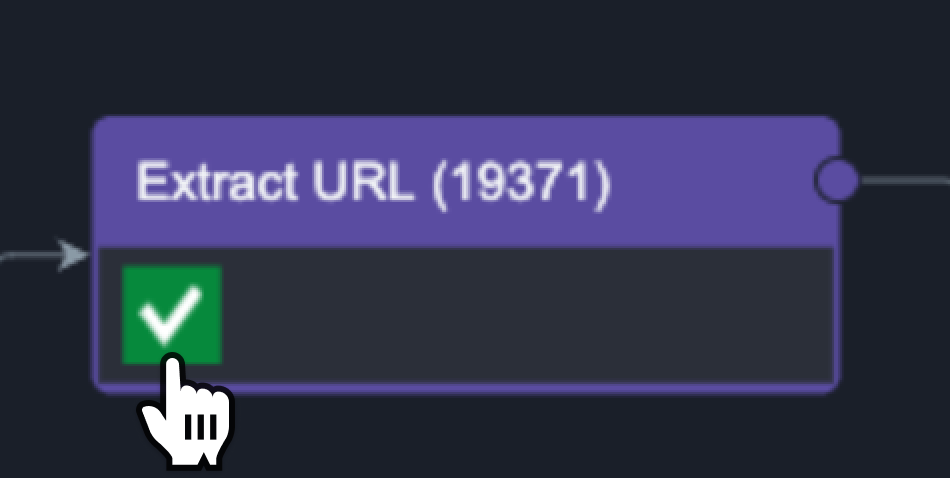Click the node ID number 19371
Viewport: 950px width, 479px height.
520,182
